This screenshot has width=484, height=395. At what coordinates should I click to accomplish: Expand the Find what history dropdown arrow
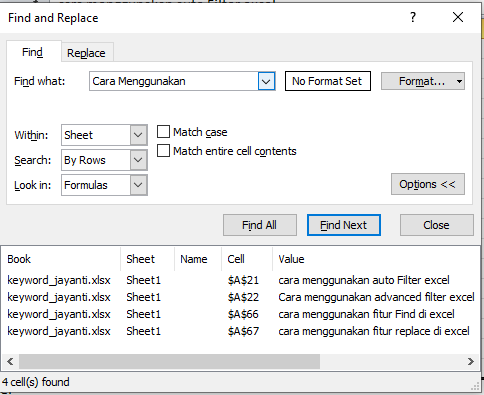click(x=266, y=81)
